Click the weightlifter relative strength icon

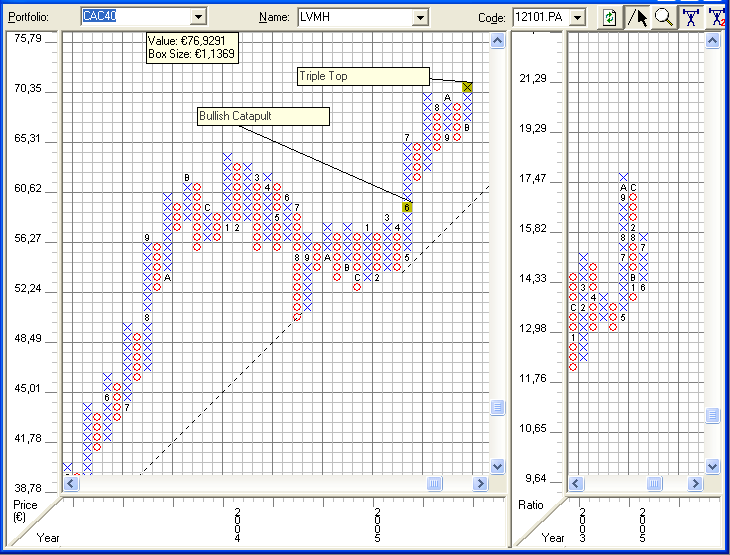pos(691,17)
